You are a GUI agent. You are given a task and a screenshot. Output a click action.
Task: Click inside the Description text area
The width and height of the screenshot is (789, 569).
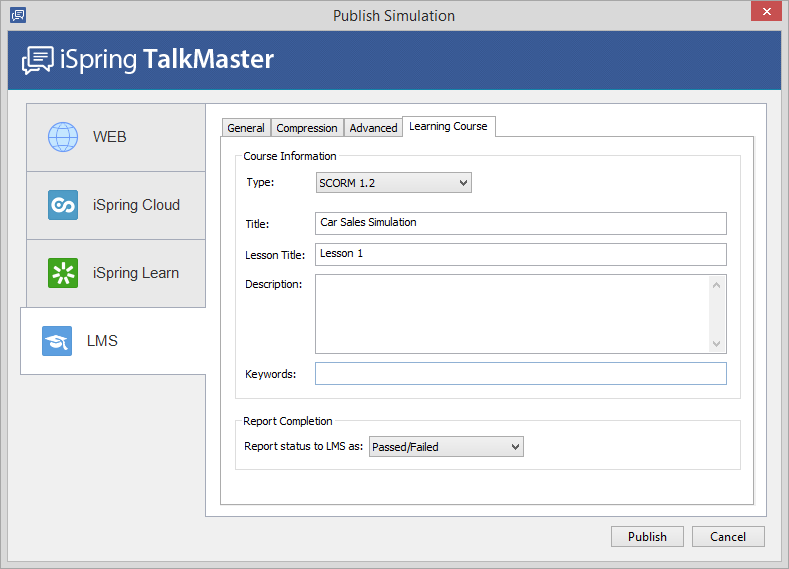tap(511, 314)
